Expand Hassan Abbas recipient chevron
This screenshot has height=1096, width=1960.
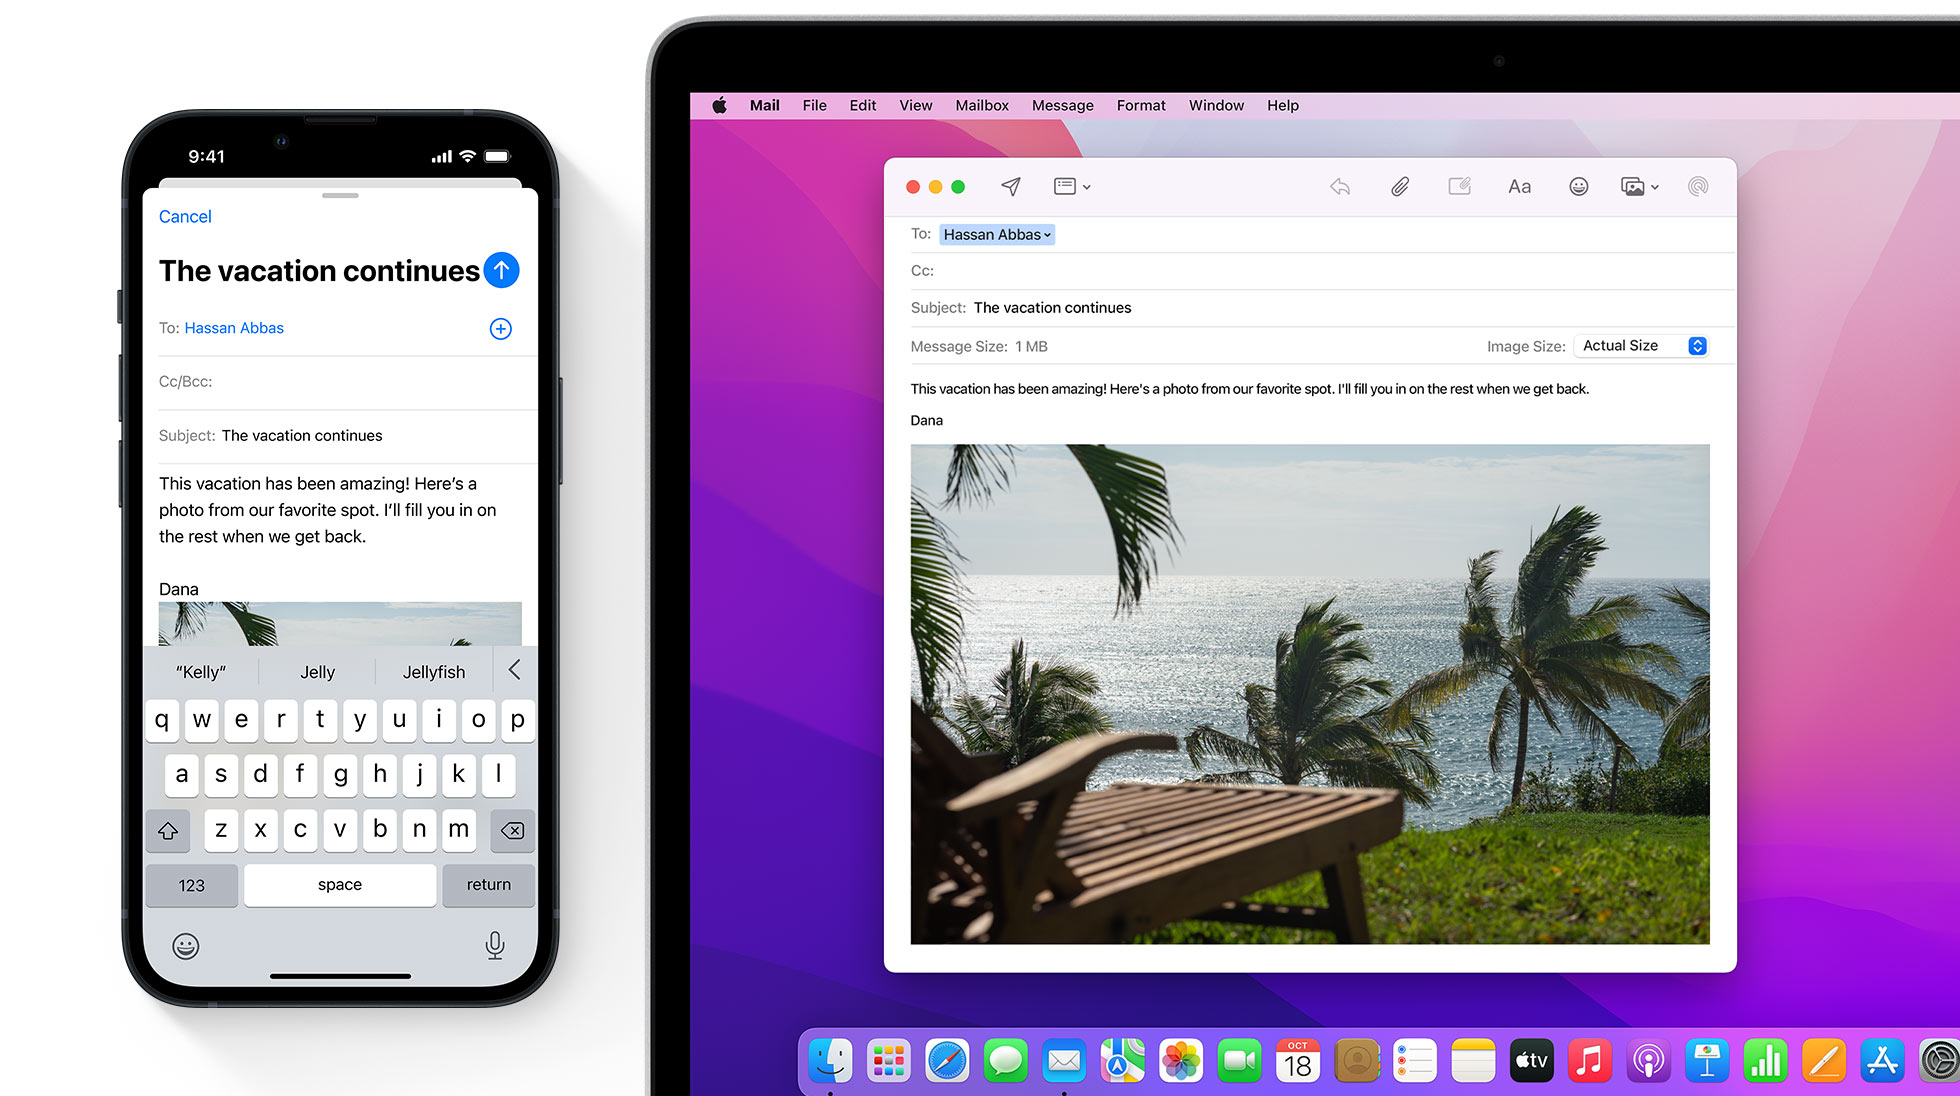(1047, 235)
